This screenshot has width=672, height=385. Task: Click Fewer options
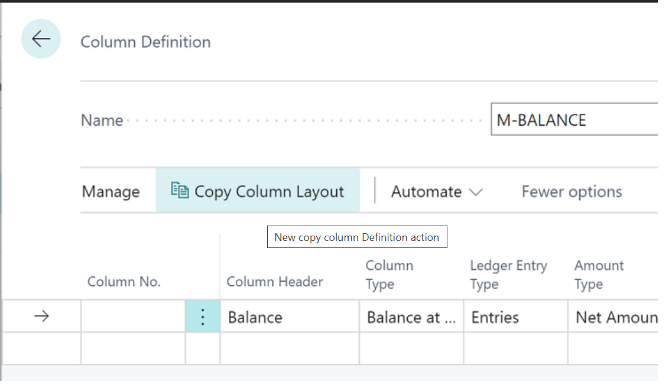(x=572, y=192)
